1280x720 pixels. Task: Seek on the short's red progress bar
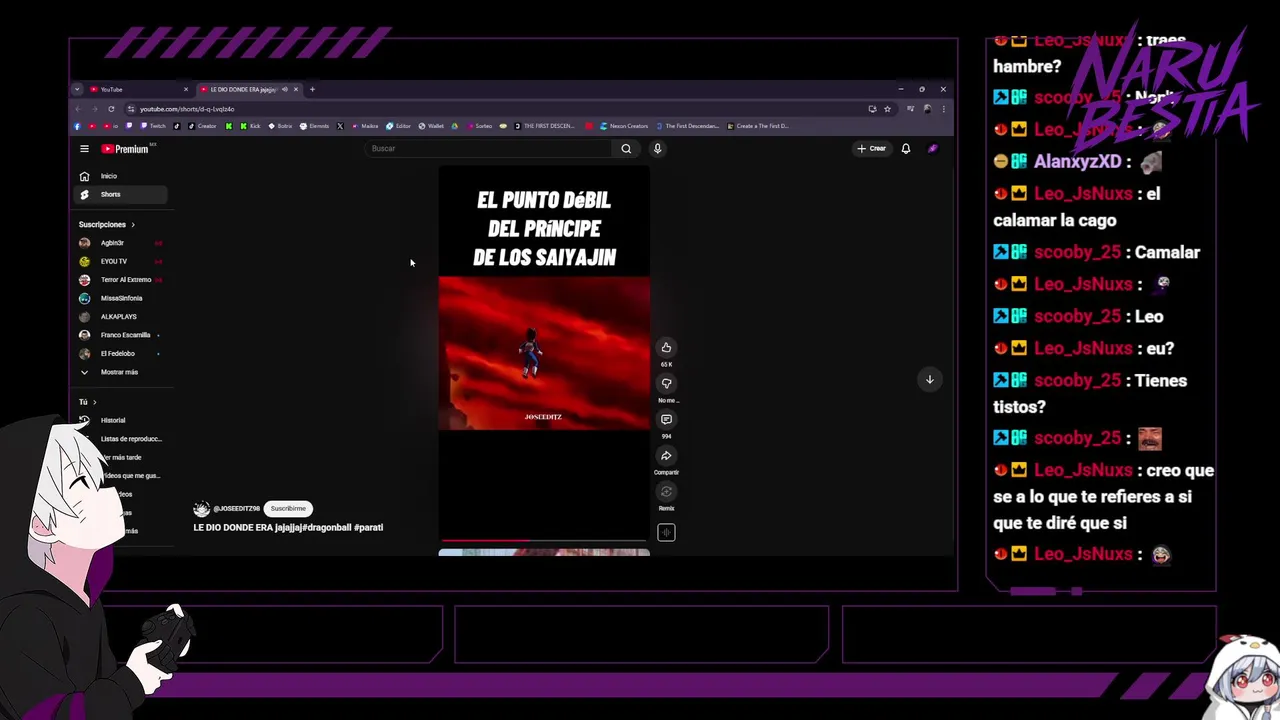pyautogui.click(x=544, y=541)
